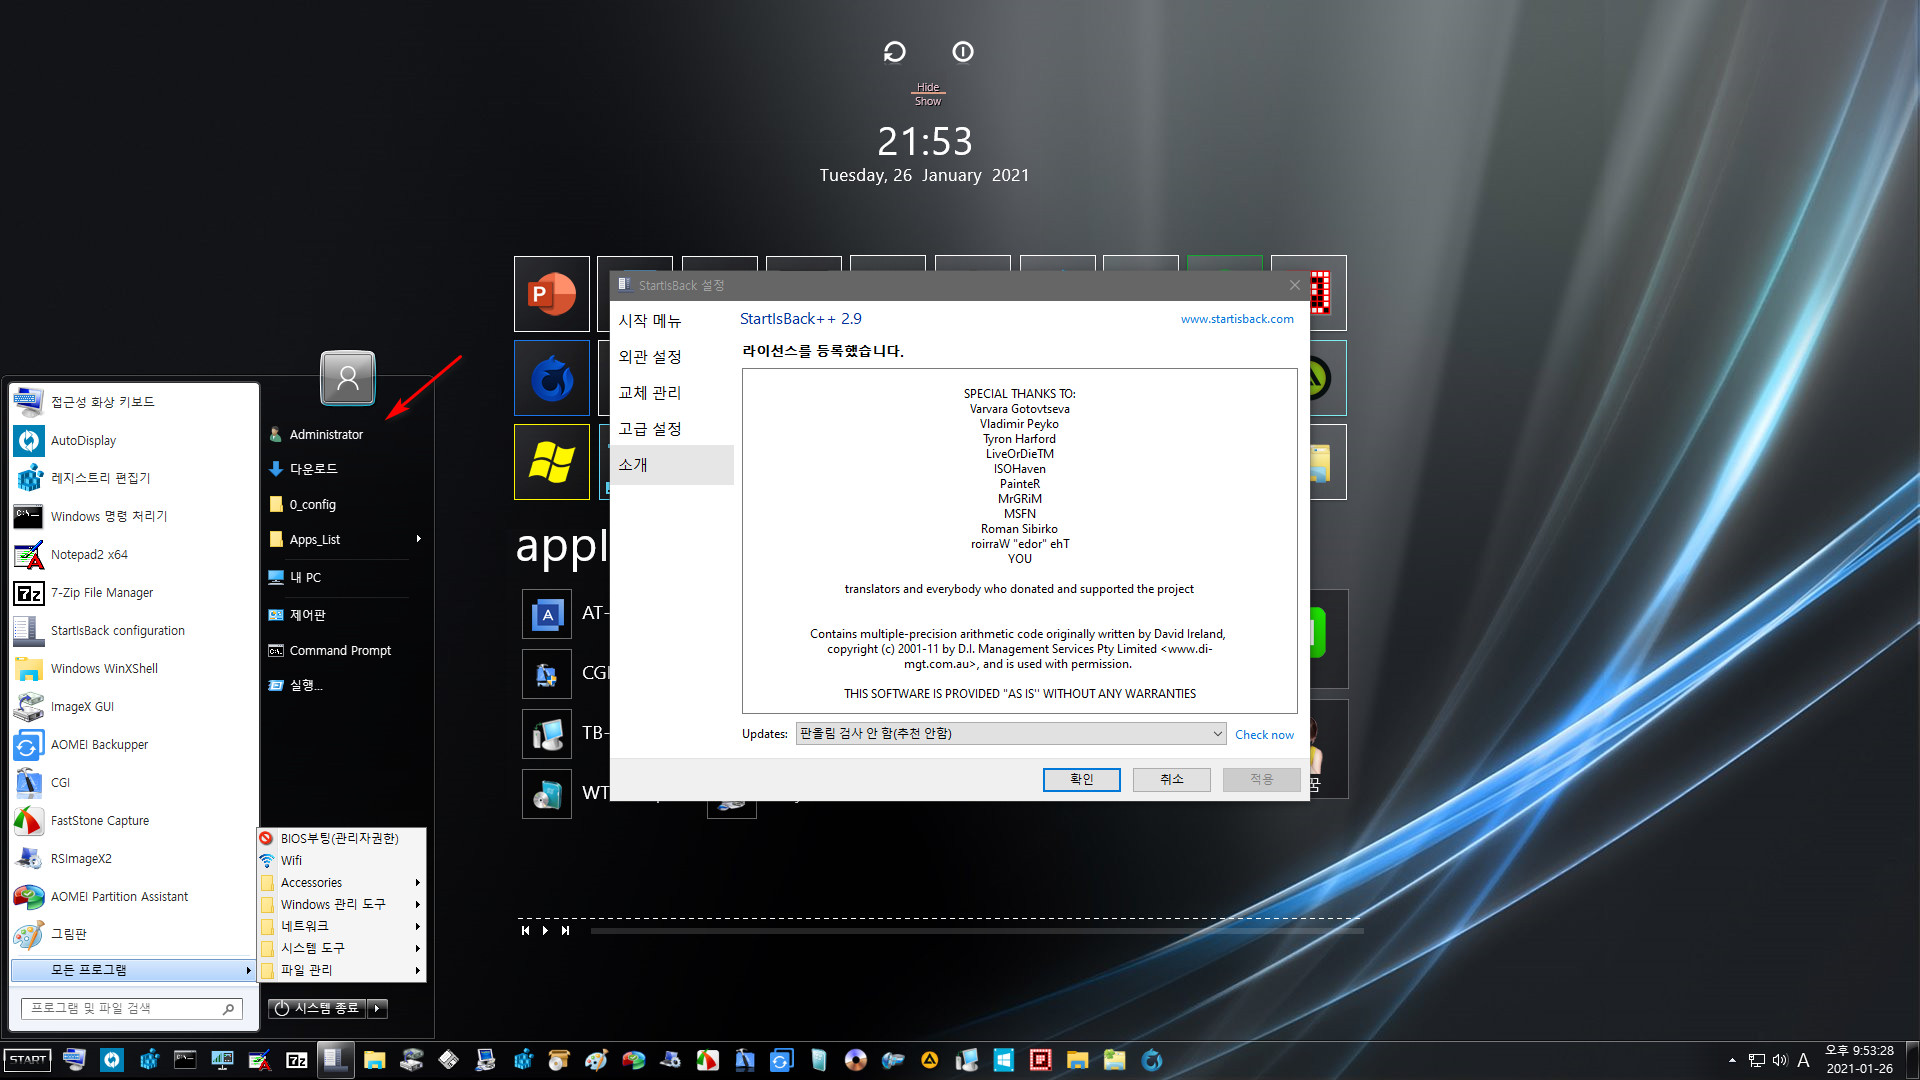The image size is (1920, 1080).
Task: Open AOMEI Partition Assistant entry
Action: click(134, 896)
